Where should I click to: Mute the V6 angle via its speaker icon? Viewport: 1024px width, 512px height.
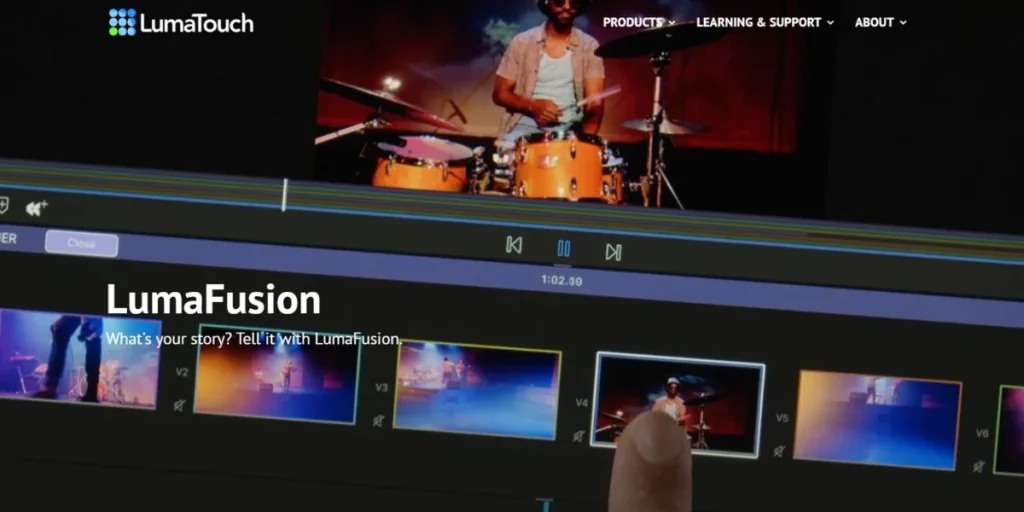pos(978,466)
